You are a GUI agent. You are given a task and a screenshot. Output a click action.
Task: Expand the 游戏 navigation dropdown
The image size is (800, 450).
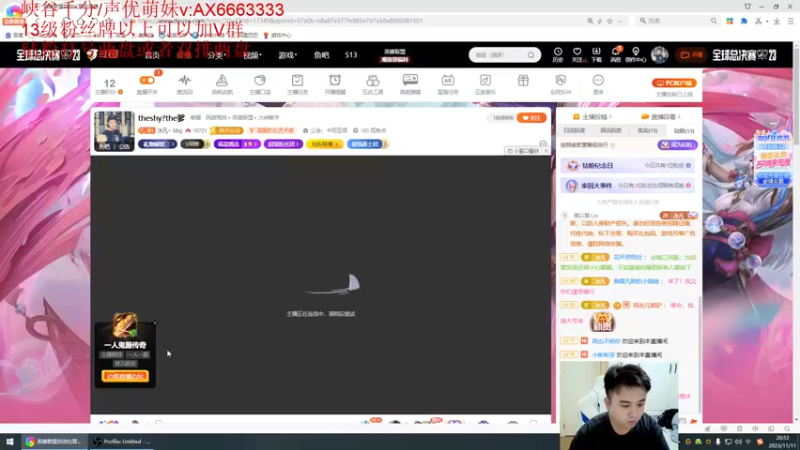coord(287,55)
